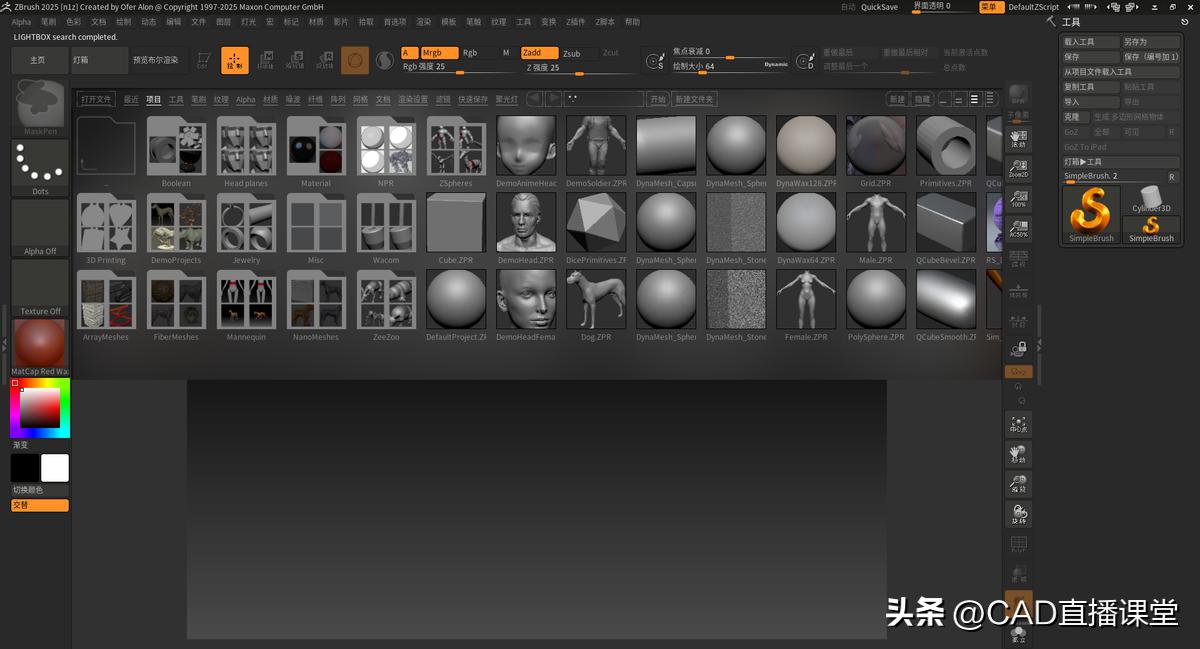Click the LightBox previous-page arrow
Image resolution: width=1200 pixels, height=649 pixels.
pyautogui.click(x=534, y=98)
